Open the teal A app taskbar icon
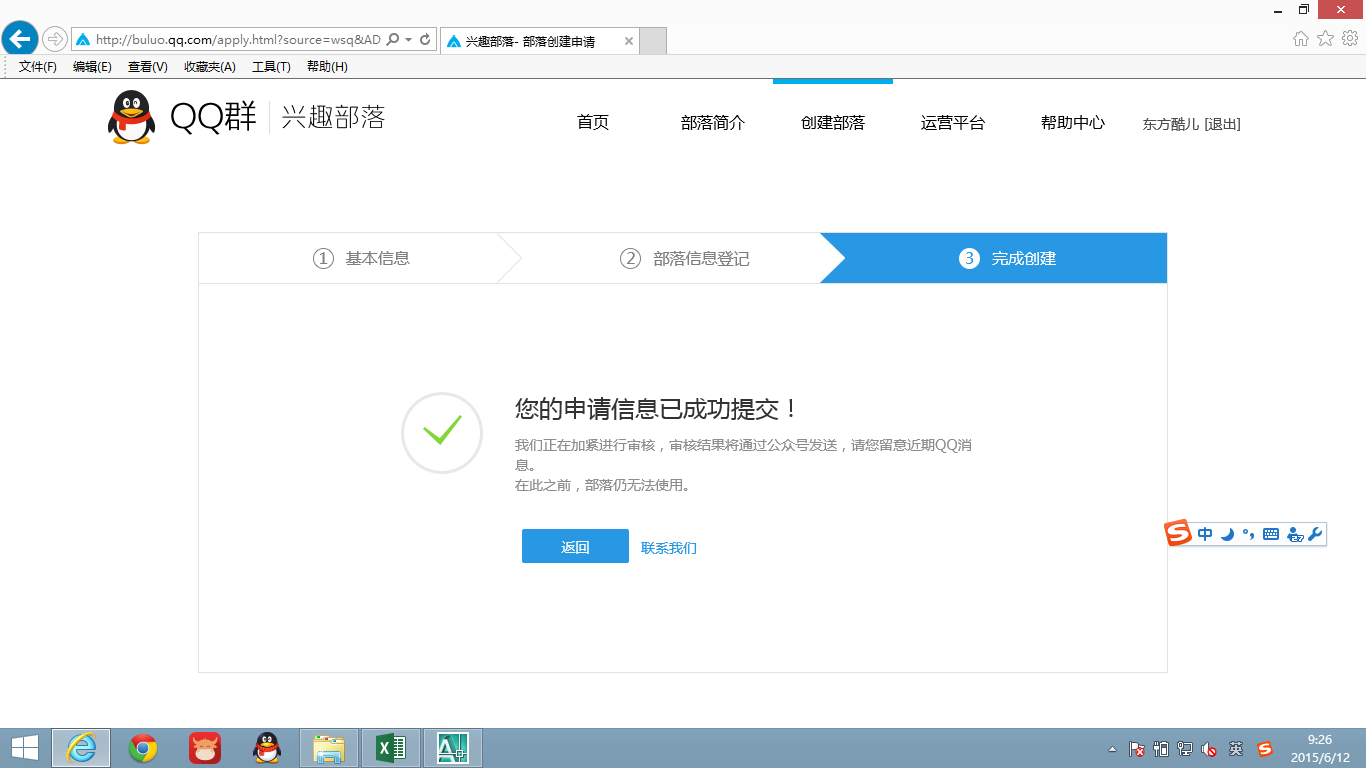Viewport: 1366px width, 768px height. coord(453,748)
